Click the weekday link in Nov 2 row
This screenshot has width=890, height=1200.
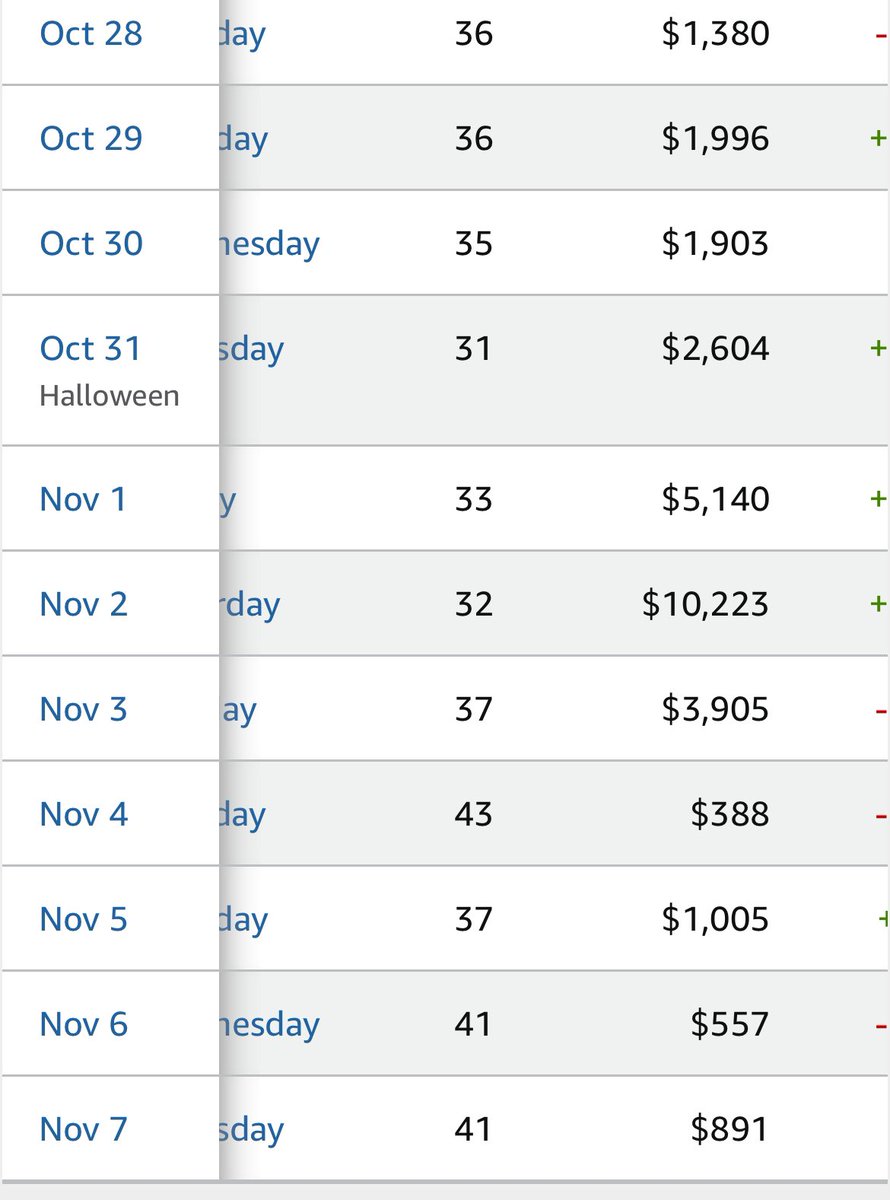[250, 605]
